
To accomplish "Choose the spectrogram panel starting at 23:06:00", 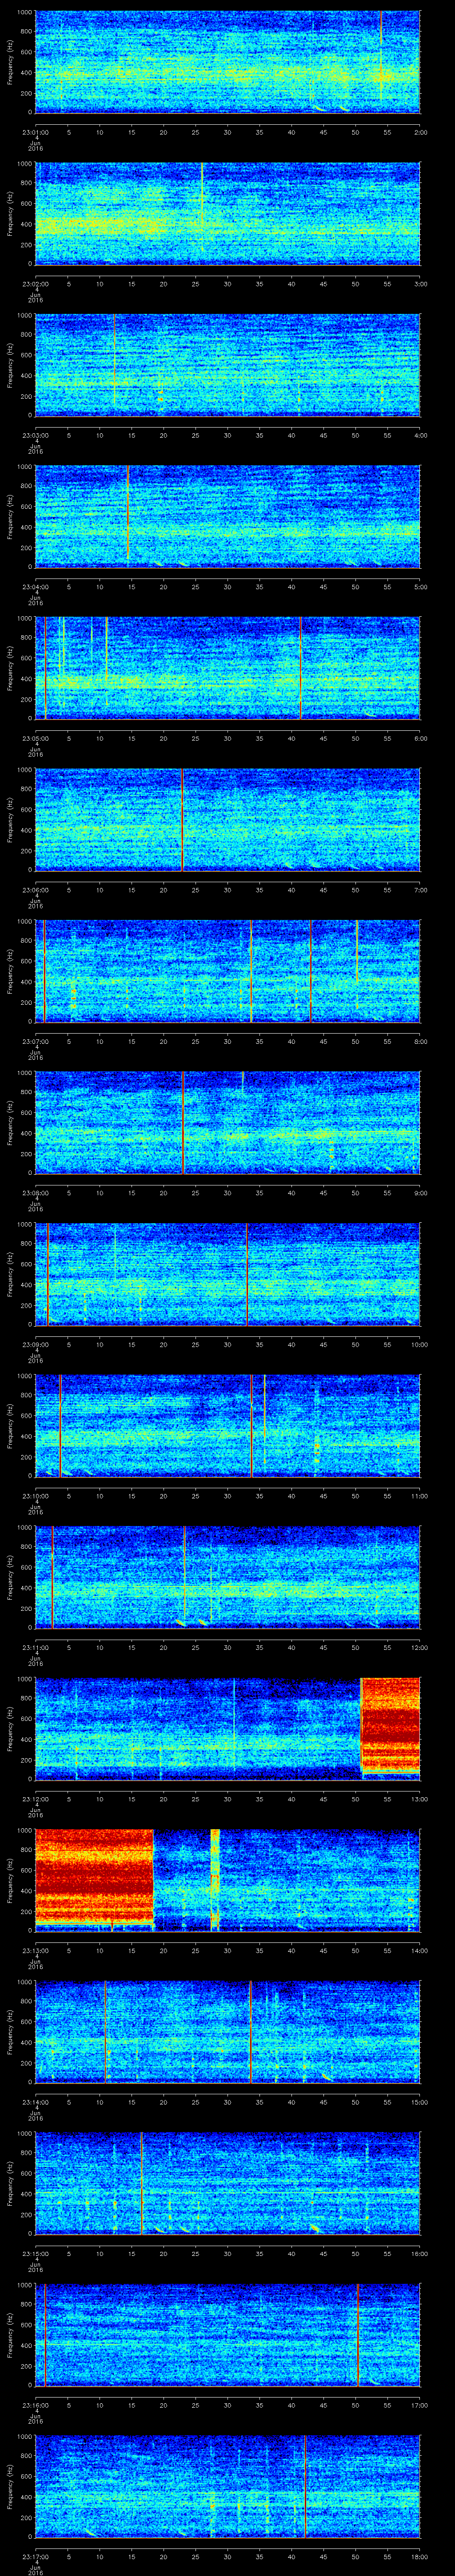I will tap(227, 819).
